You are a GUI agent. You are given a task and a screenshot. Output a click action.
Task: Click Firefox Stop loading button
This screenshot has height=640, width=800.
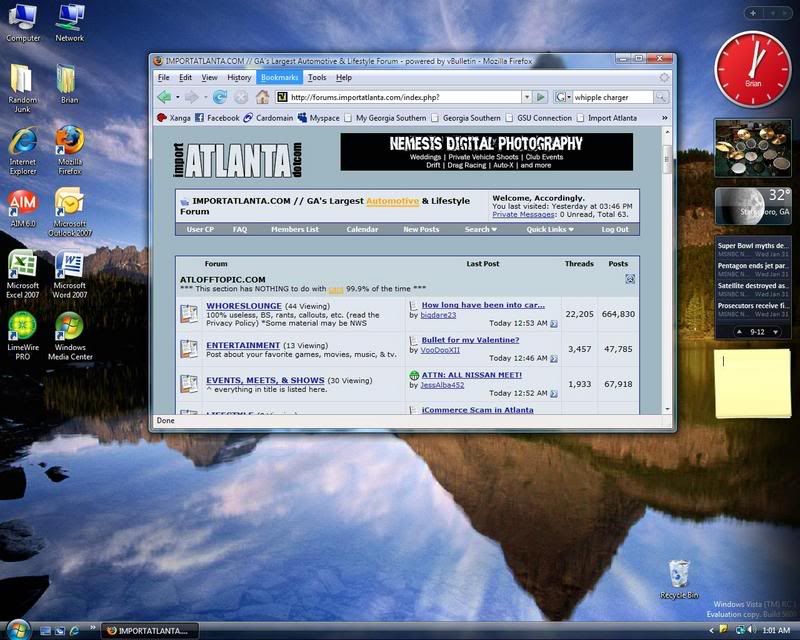coord(241,97)
